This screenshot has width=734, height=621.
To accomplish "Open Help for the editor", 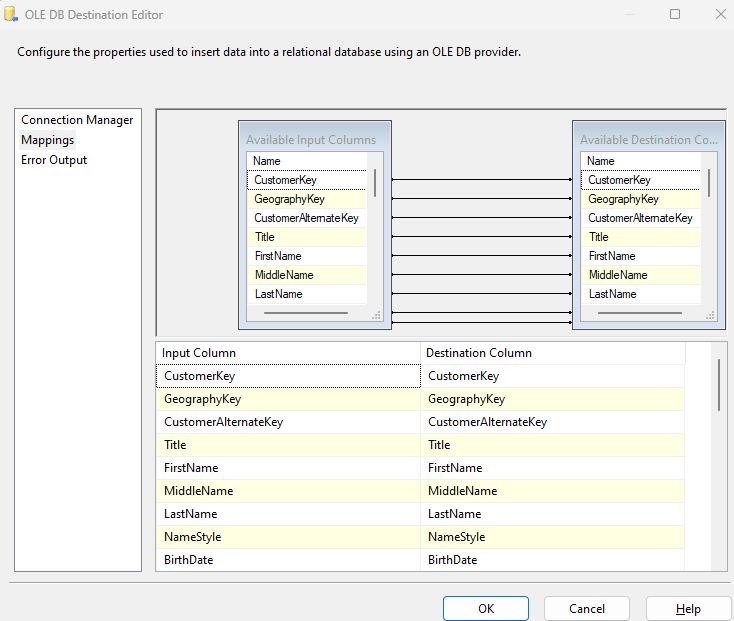I will pyautogui.click(x=688, y=608).
